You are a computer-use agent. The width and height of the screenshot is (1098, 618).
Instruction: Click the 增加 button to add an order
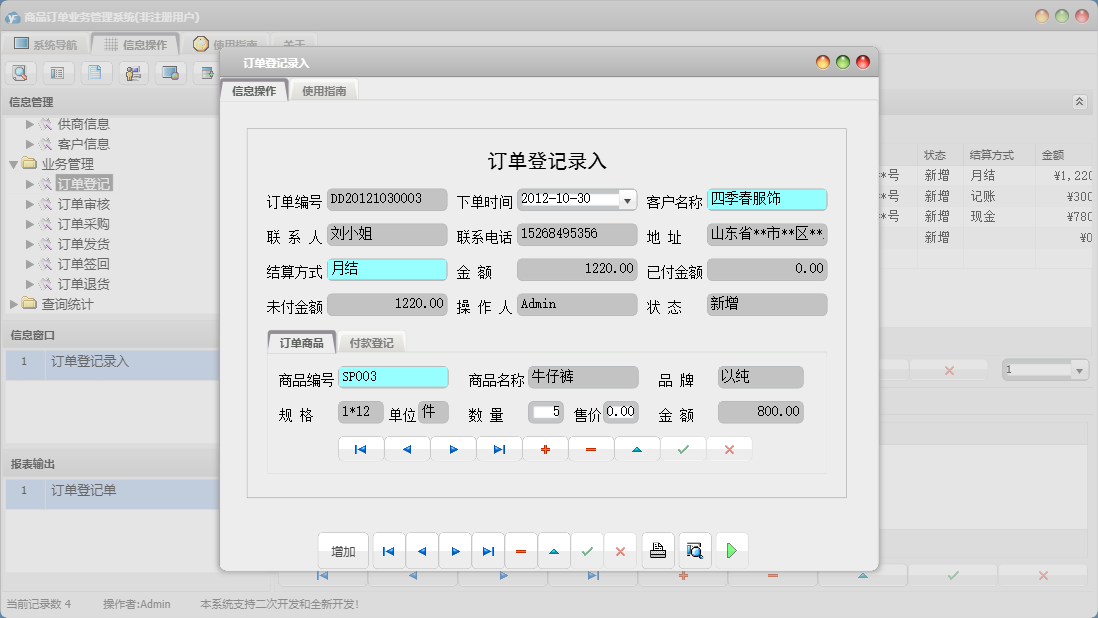[342, 550]
